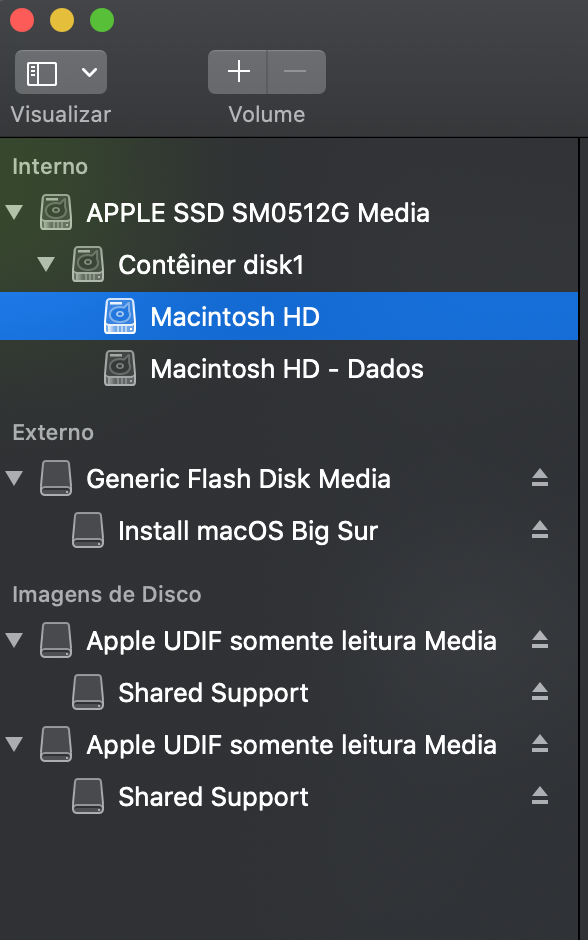
Task: Collapse the APPLE SSD SM0512G Media disclosure triangle
Action: click(x=14, y=213)
